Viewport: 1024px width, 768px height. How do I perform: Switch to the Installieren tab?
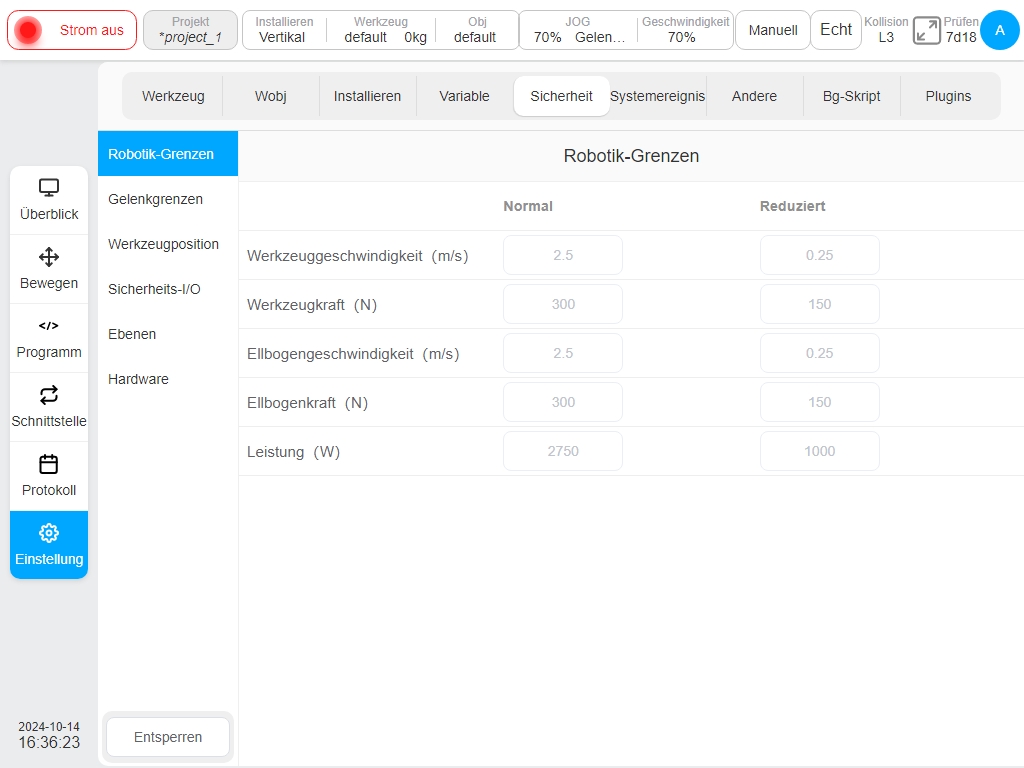(x=367, y=96)
